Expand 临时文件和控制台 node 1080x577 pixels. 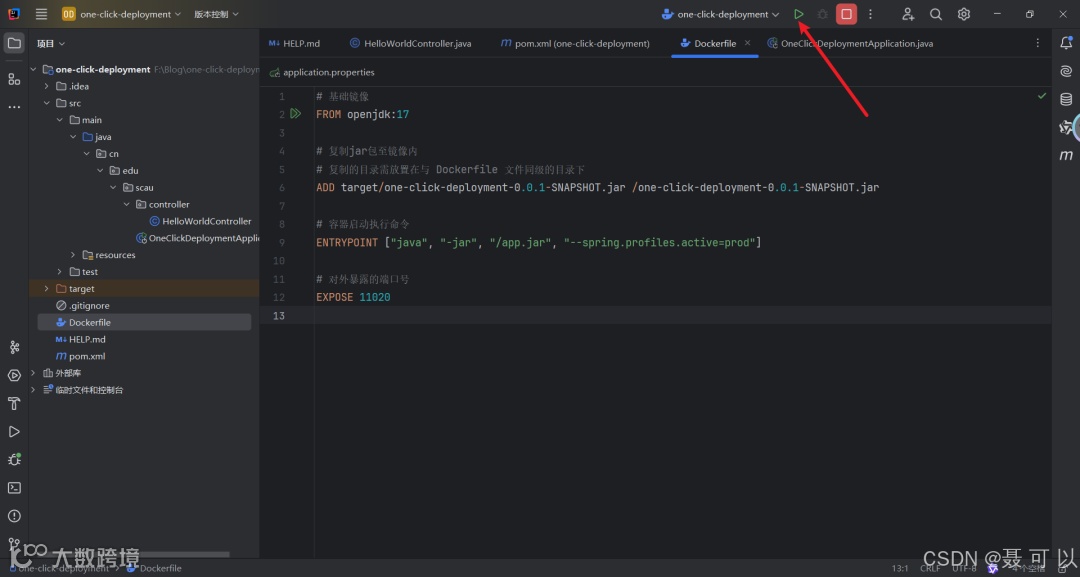pyautogui.click(x=33, y=390)
